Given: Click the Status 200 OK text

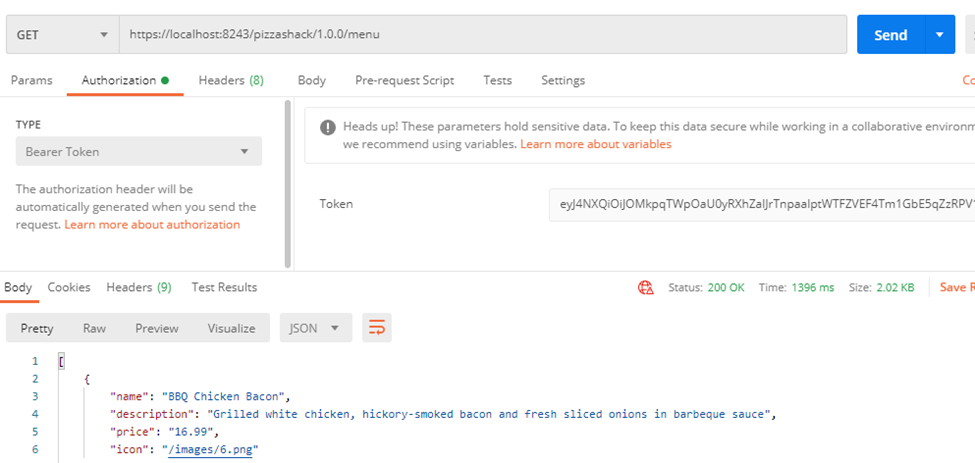Looking at the screenshot, I should tap(706, 288).
